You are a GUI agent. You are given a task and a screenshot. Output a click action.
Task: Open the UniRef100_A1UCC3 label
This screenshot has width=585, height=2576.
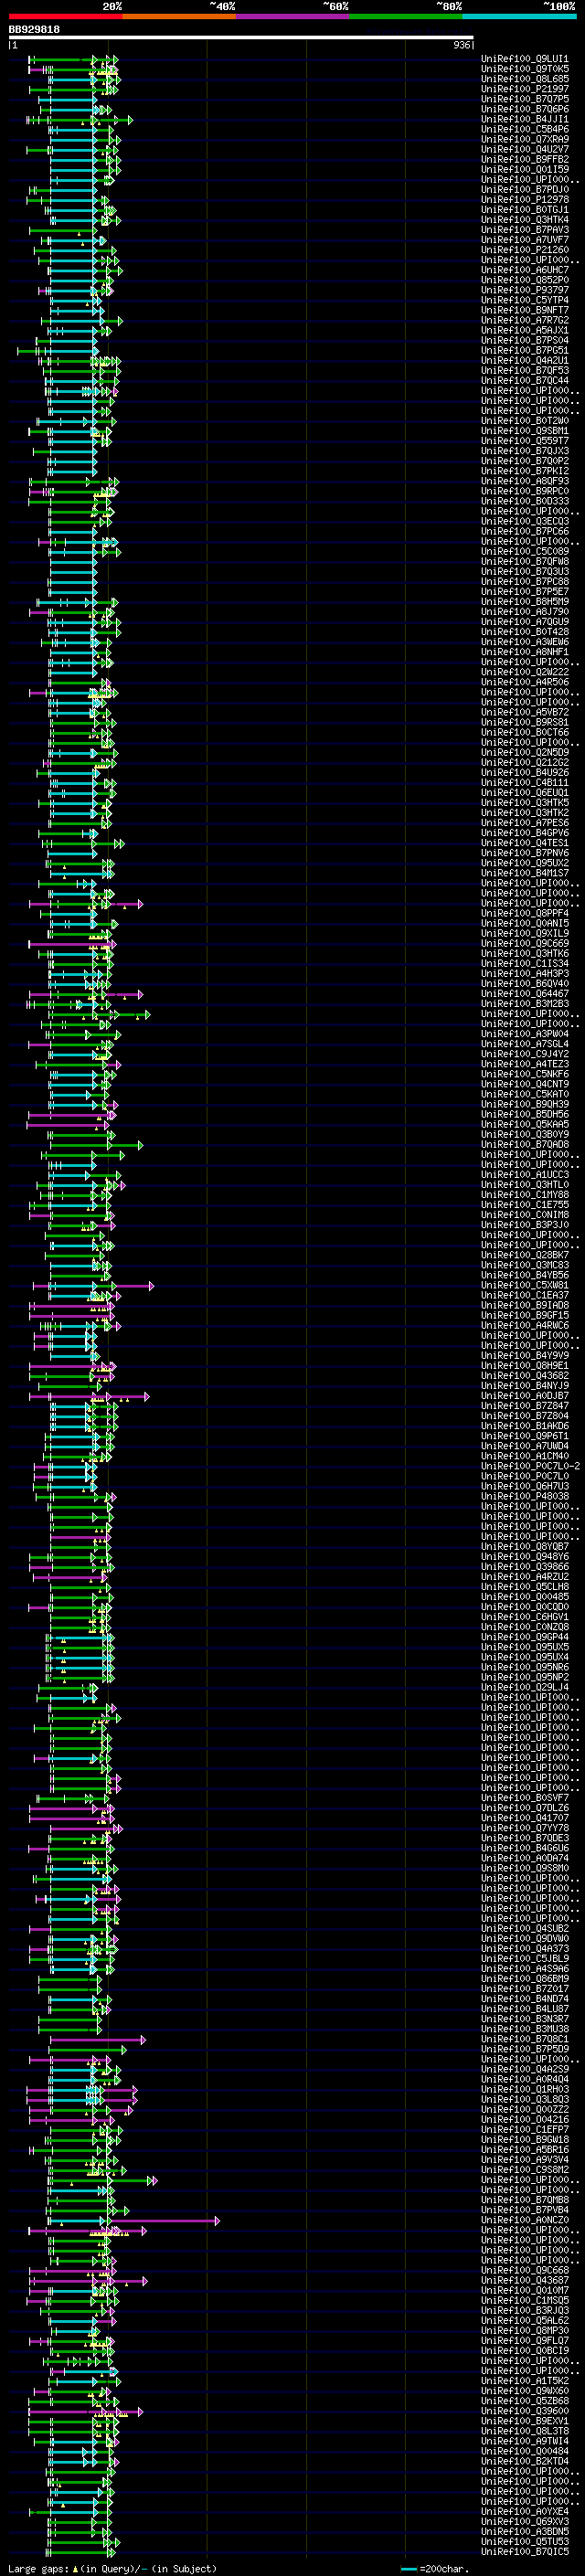[525, 1174]
